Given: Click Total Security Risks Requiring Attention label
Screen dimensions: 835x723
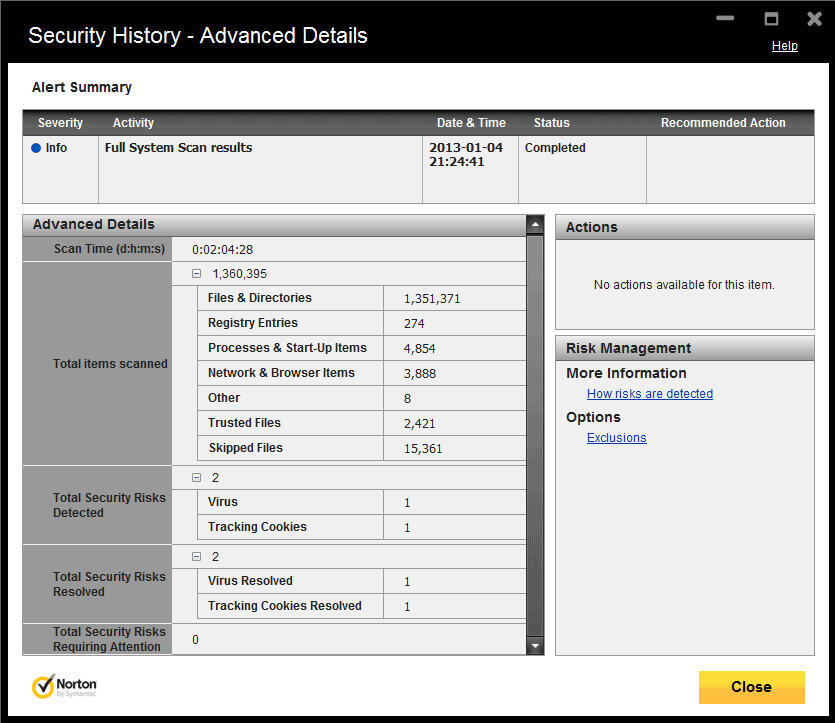Looking at the screenshot, I should point(109,639).
